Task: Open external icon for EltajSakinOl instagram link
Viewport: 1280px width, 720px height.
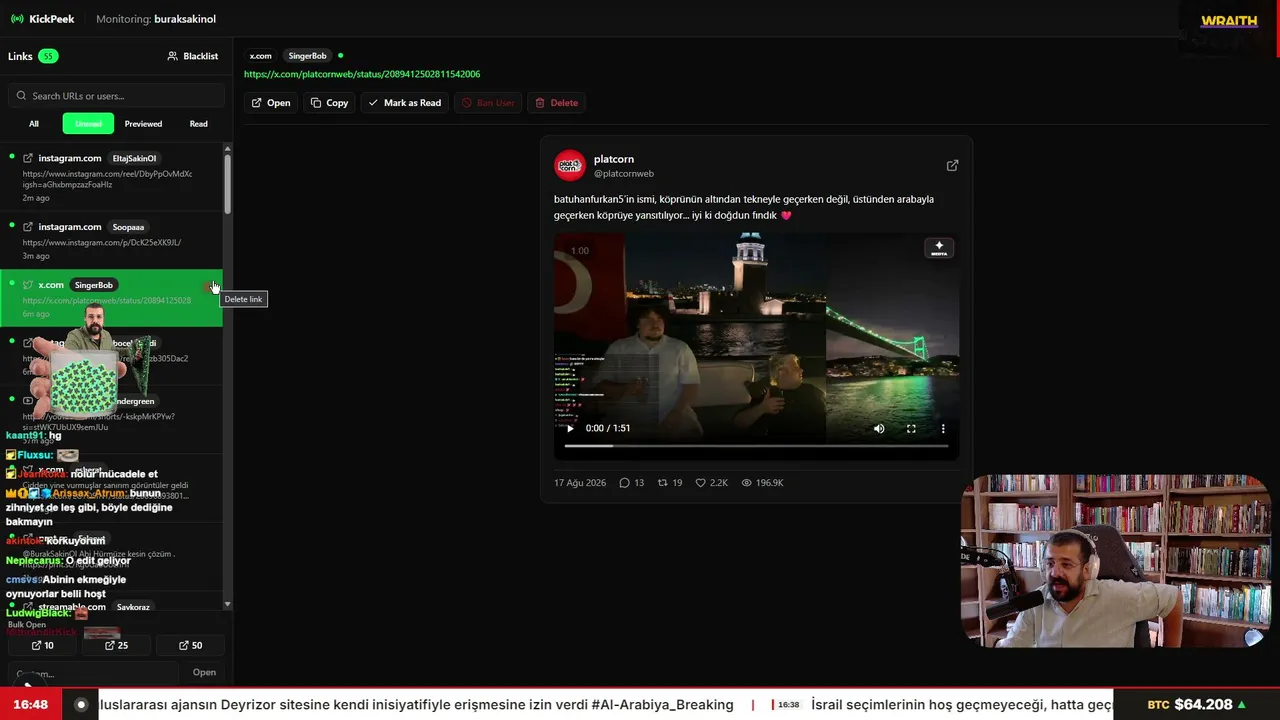Action: click(28, 158)
